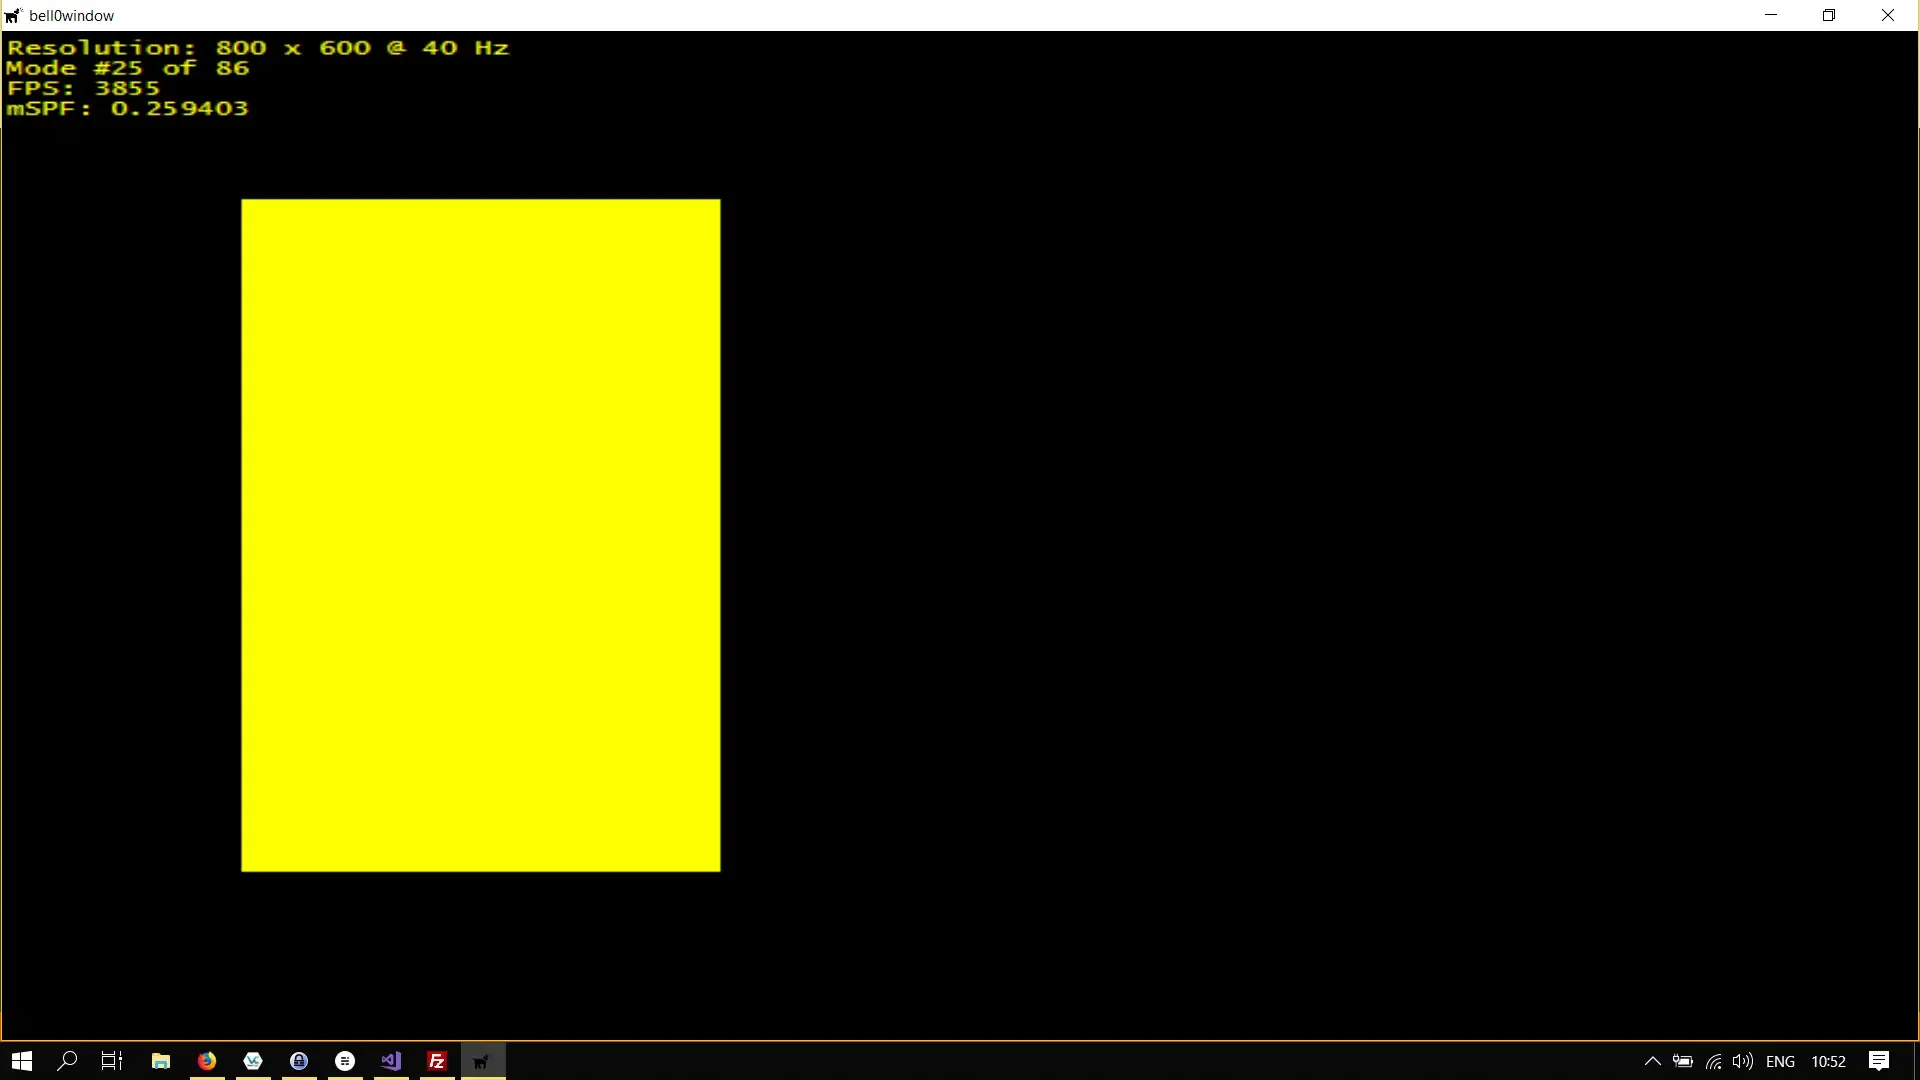This screenshot has width=1920, height=1080.
Task: Open Task View from the taskbar
Action: pos(112,1061)
